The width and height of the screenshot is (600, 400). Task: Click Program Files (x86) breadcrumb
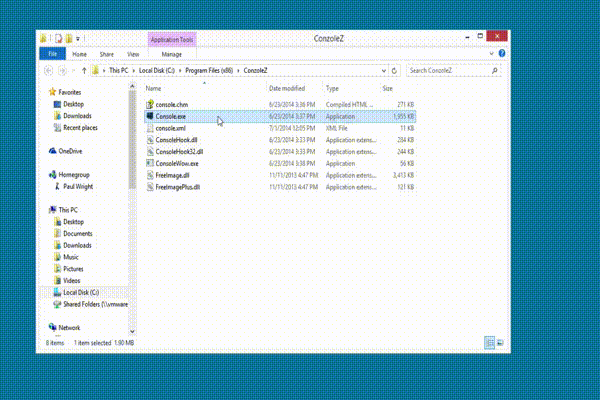(209, 70)
